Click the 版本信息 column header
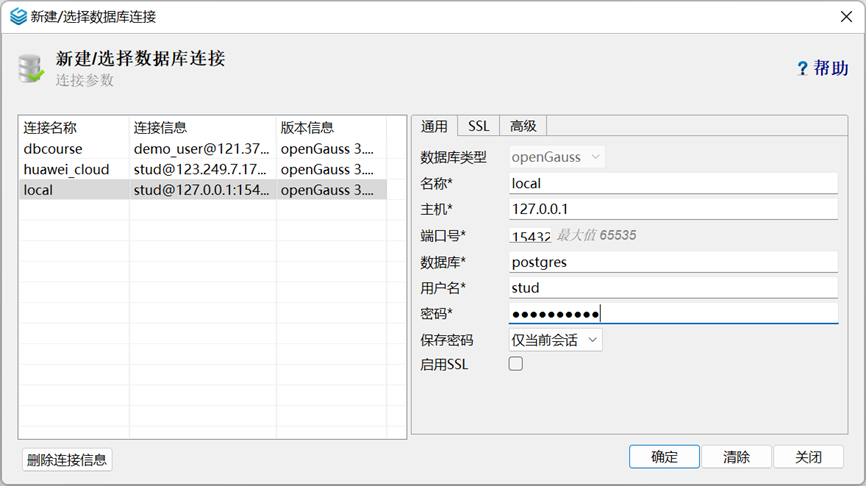 coord(331,128)
